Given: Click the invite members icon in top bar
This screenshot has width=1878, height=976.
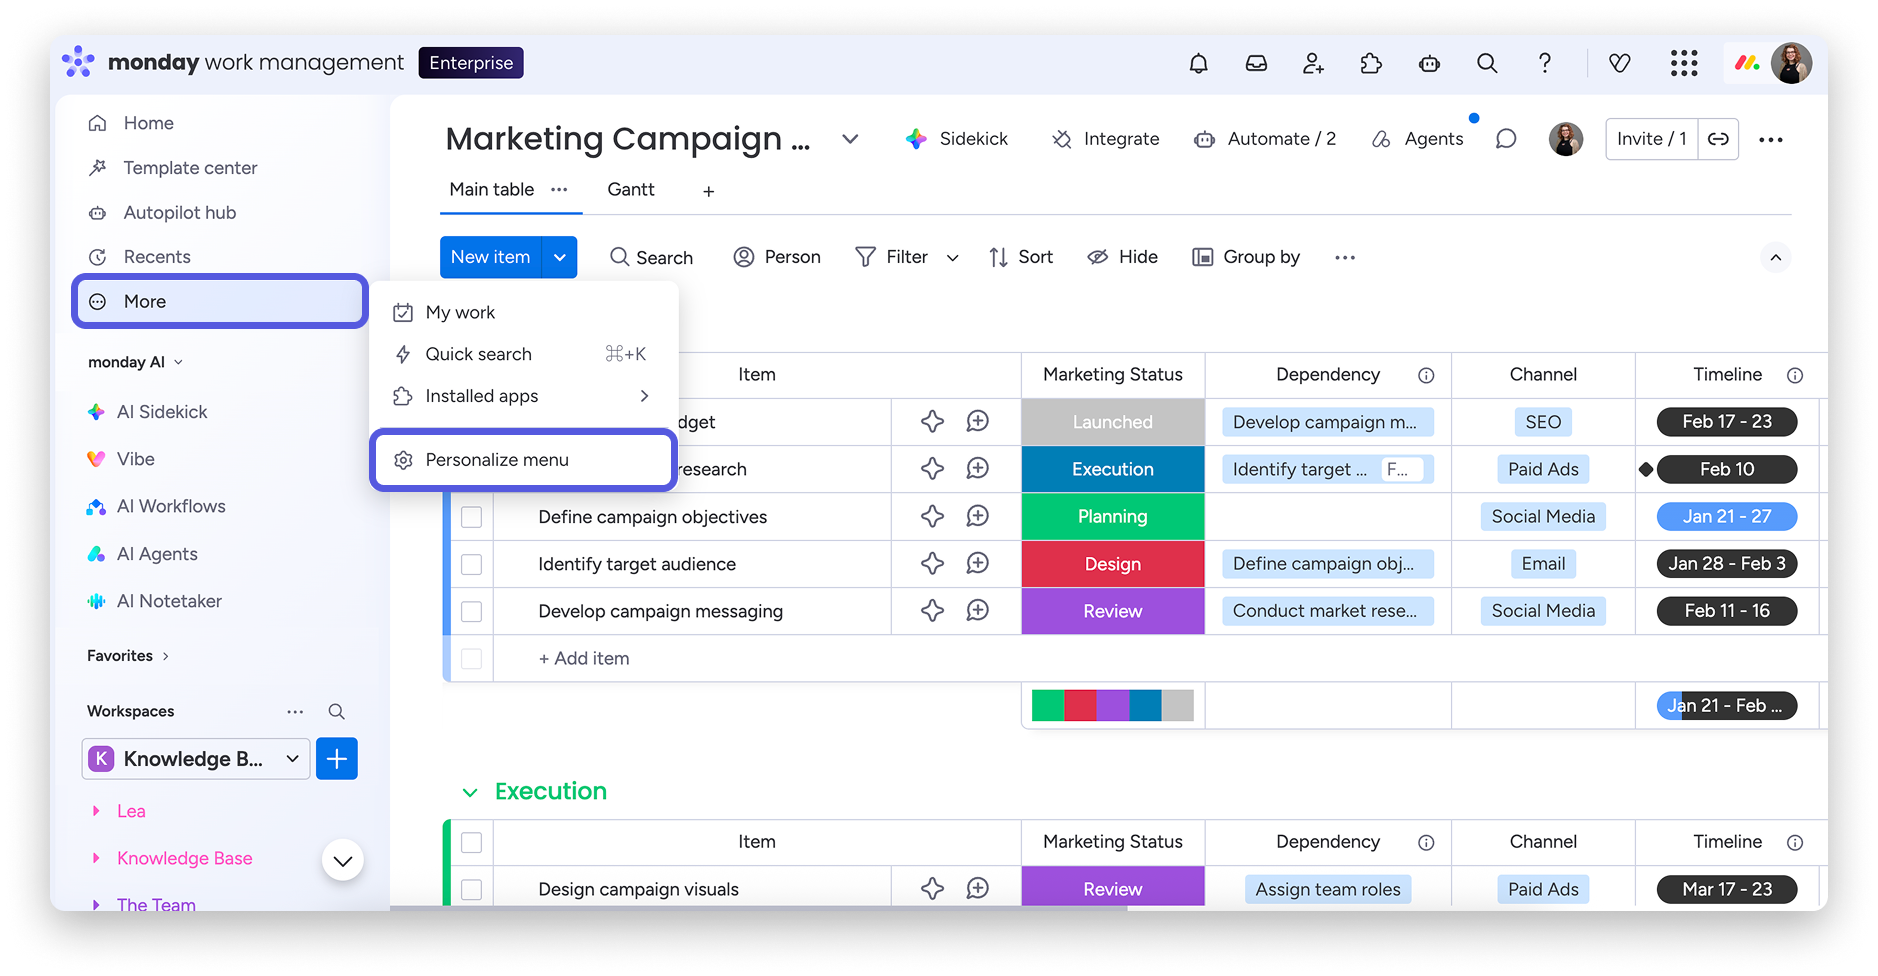Looking at the screenshot, I should (x=1313, y=64).
